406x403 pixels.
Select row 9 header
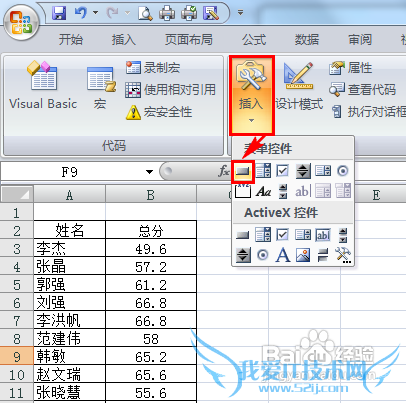17,356
